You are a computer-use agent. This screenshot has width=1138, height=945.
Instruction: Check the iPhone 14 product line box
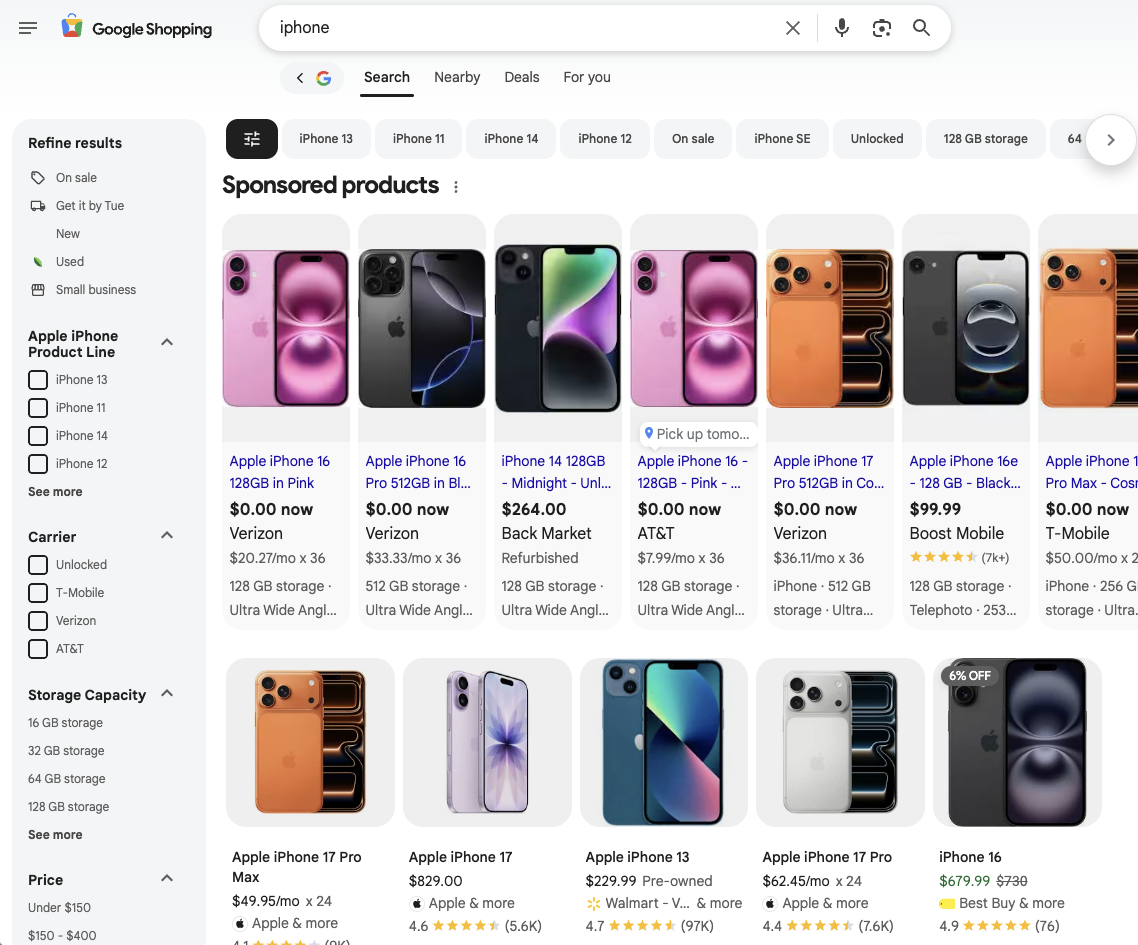38,435
